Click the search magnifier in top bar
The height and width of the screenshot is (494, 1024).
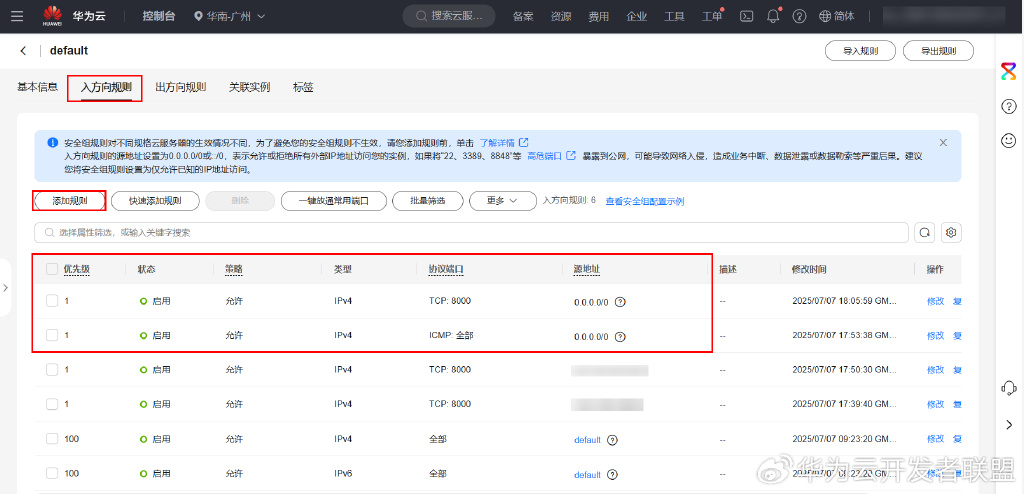422,16
